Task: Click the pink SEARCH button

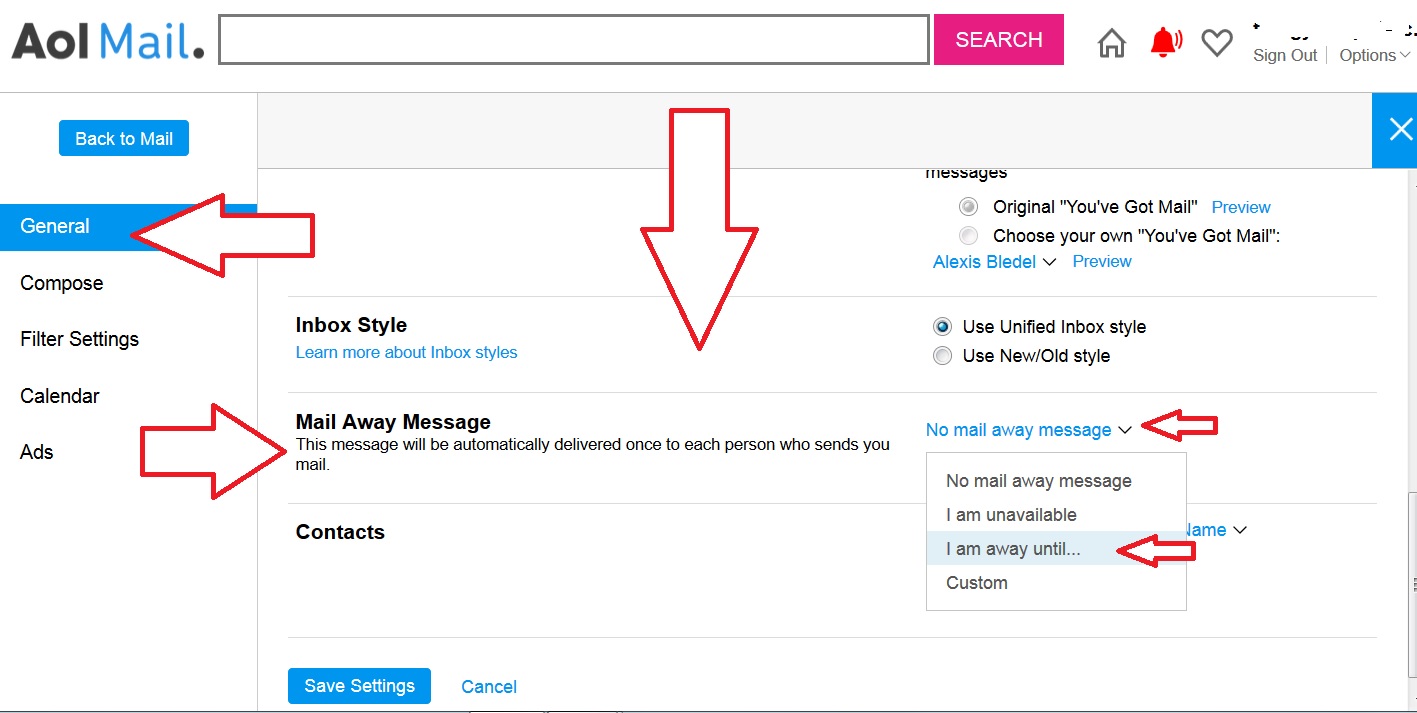Action: pos(999,40)
